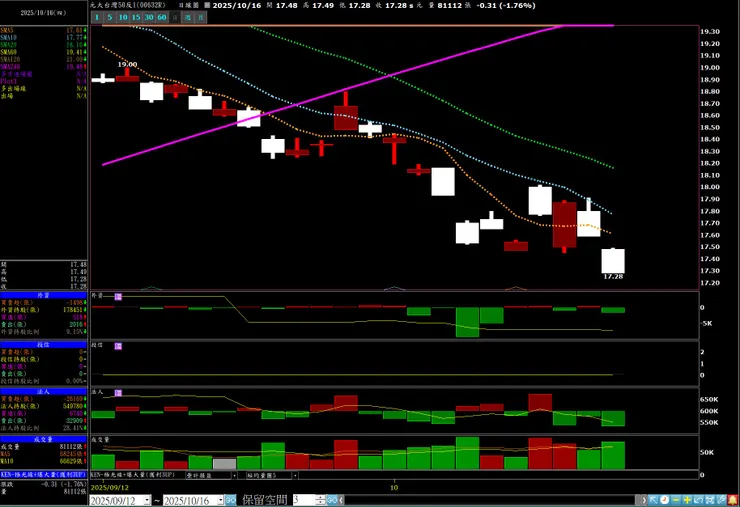This screenshot has height=507, width=740.
Task: Click the 19.00 high price label on chart
Action: [127, 64]
